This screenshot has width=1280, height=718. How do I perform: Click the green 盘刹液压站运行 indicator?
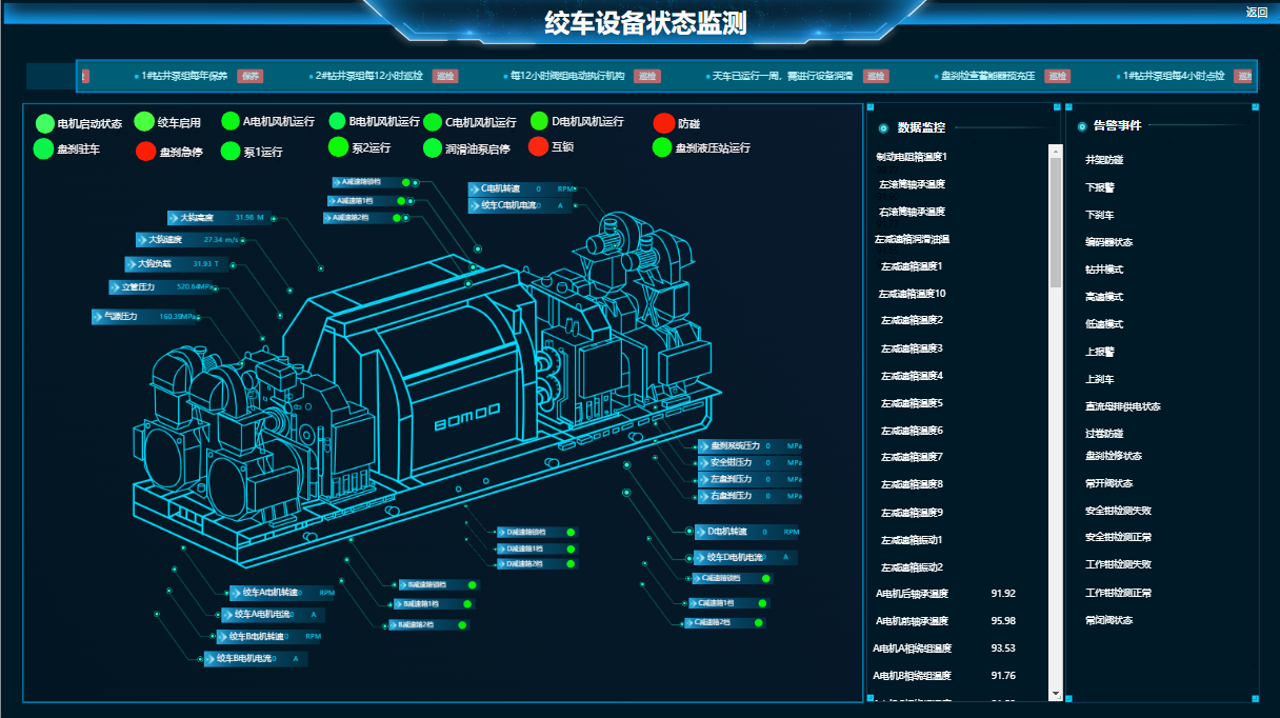tap(662, 148)
